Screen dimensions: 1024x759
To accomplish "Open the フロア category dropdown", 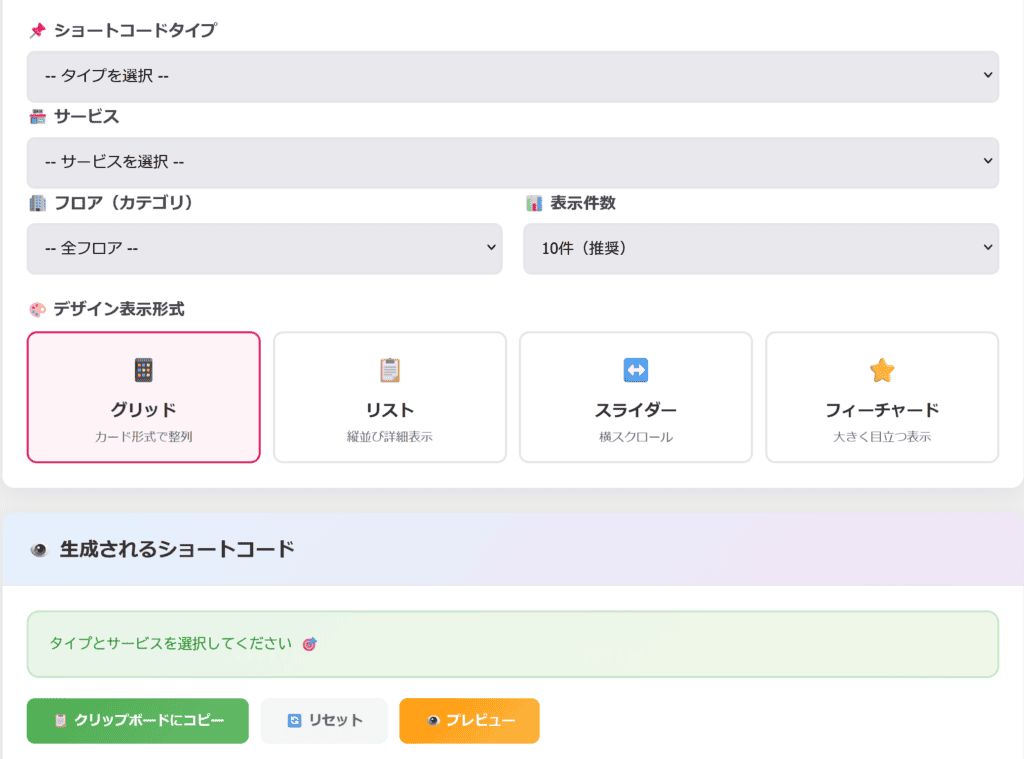I will point(264,248).
